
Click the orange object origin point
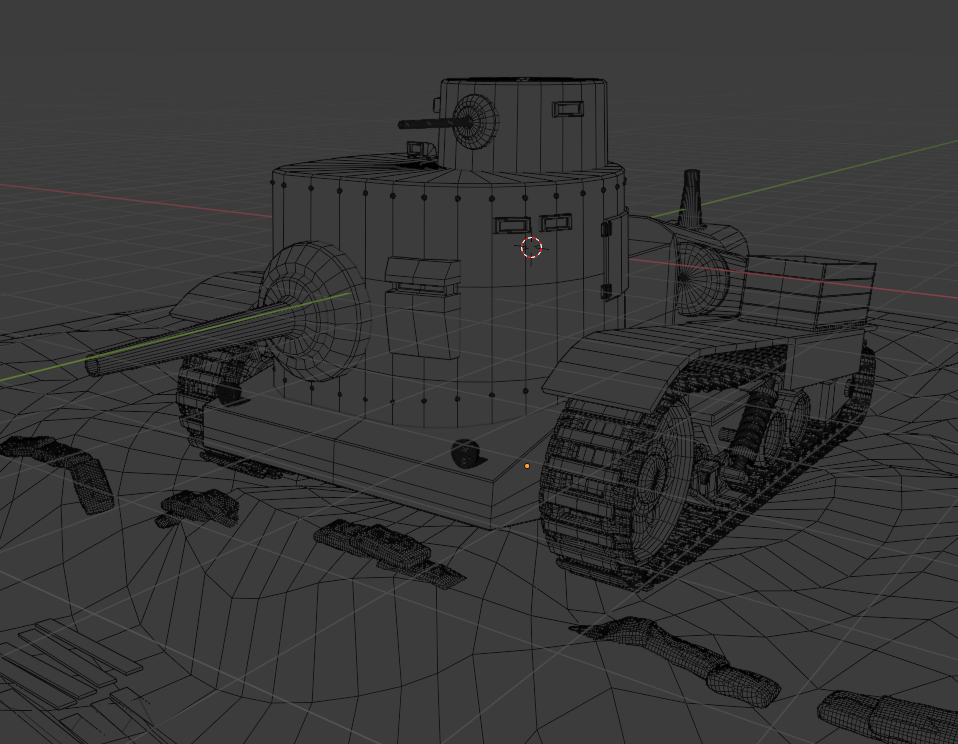[527, 466]
